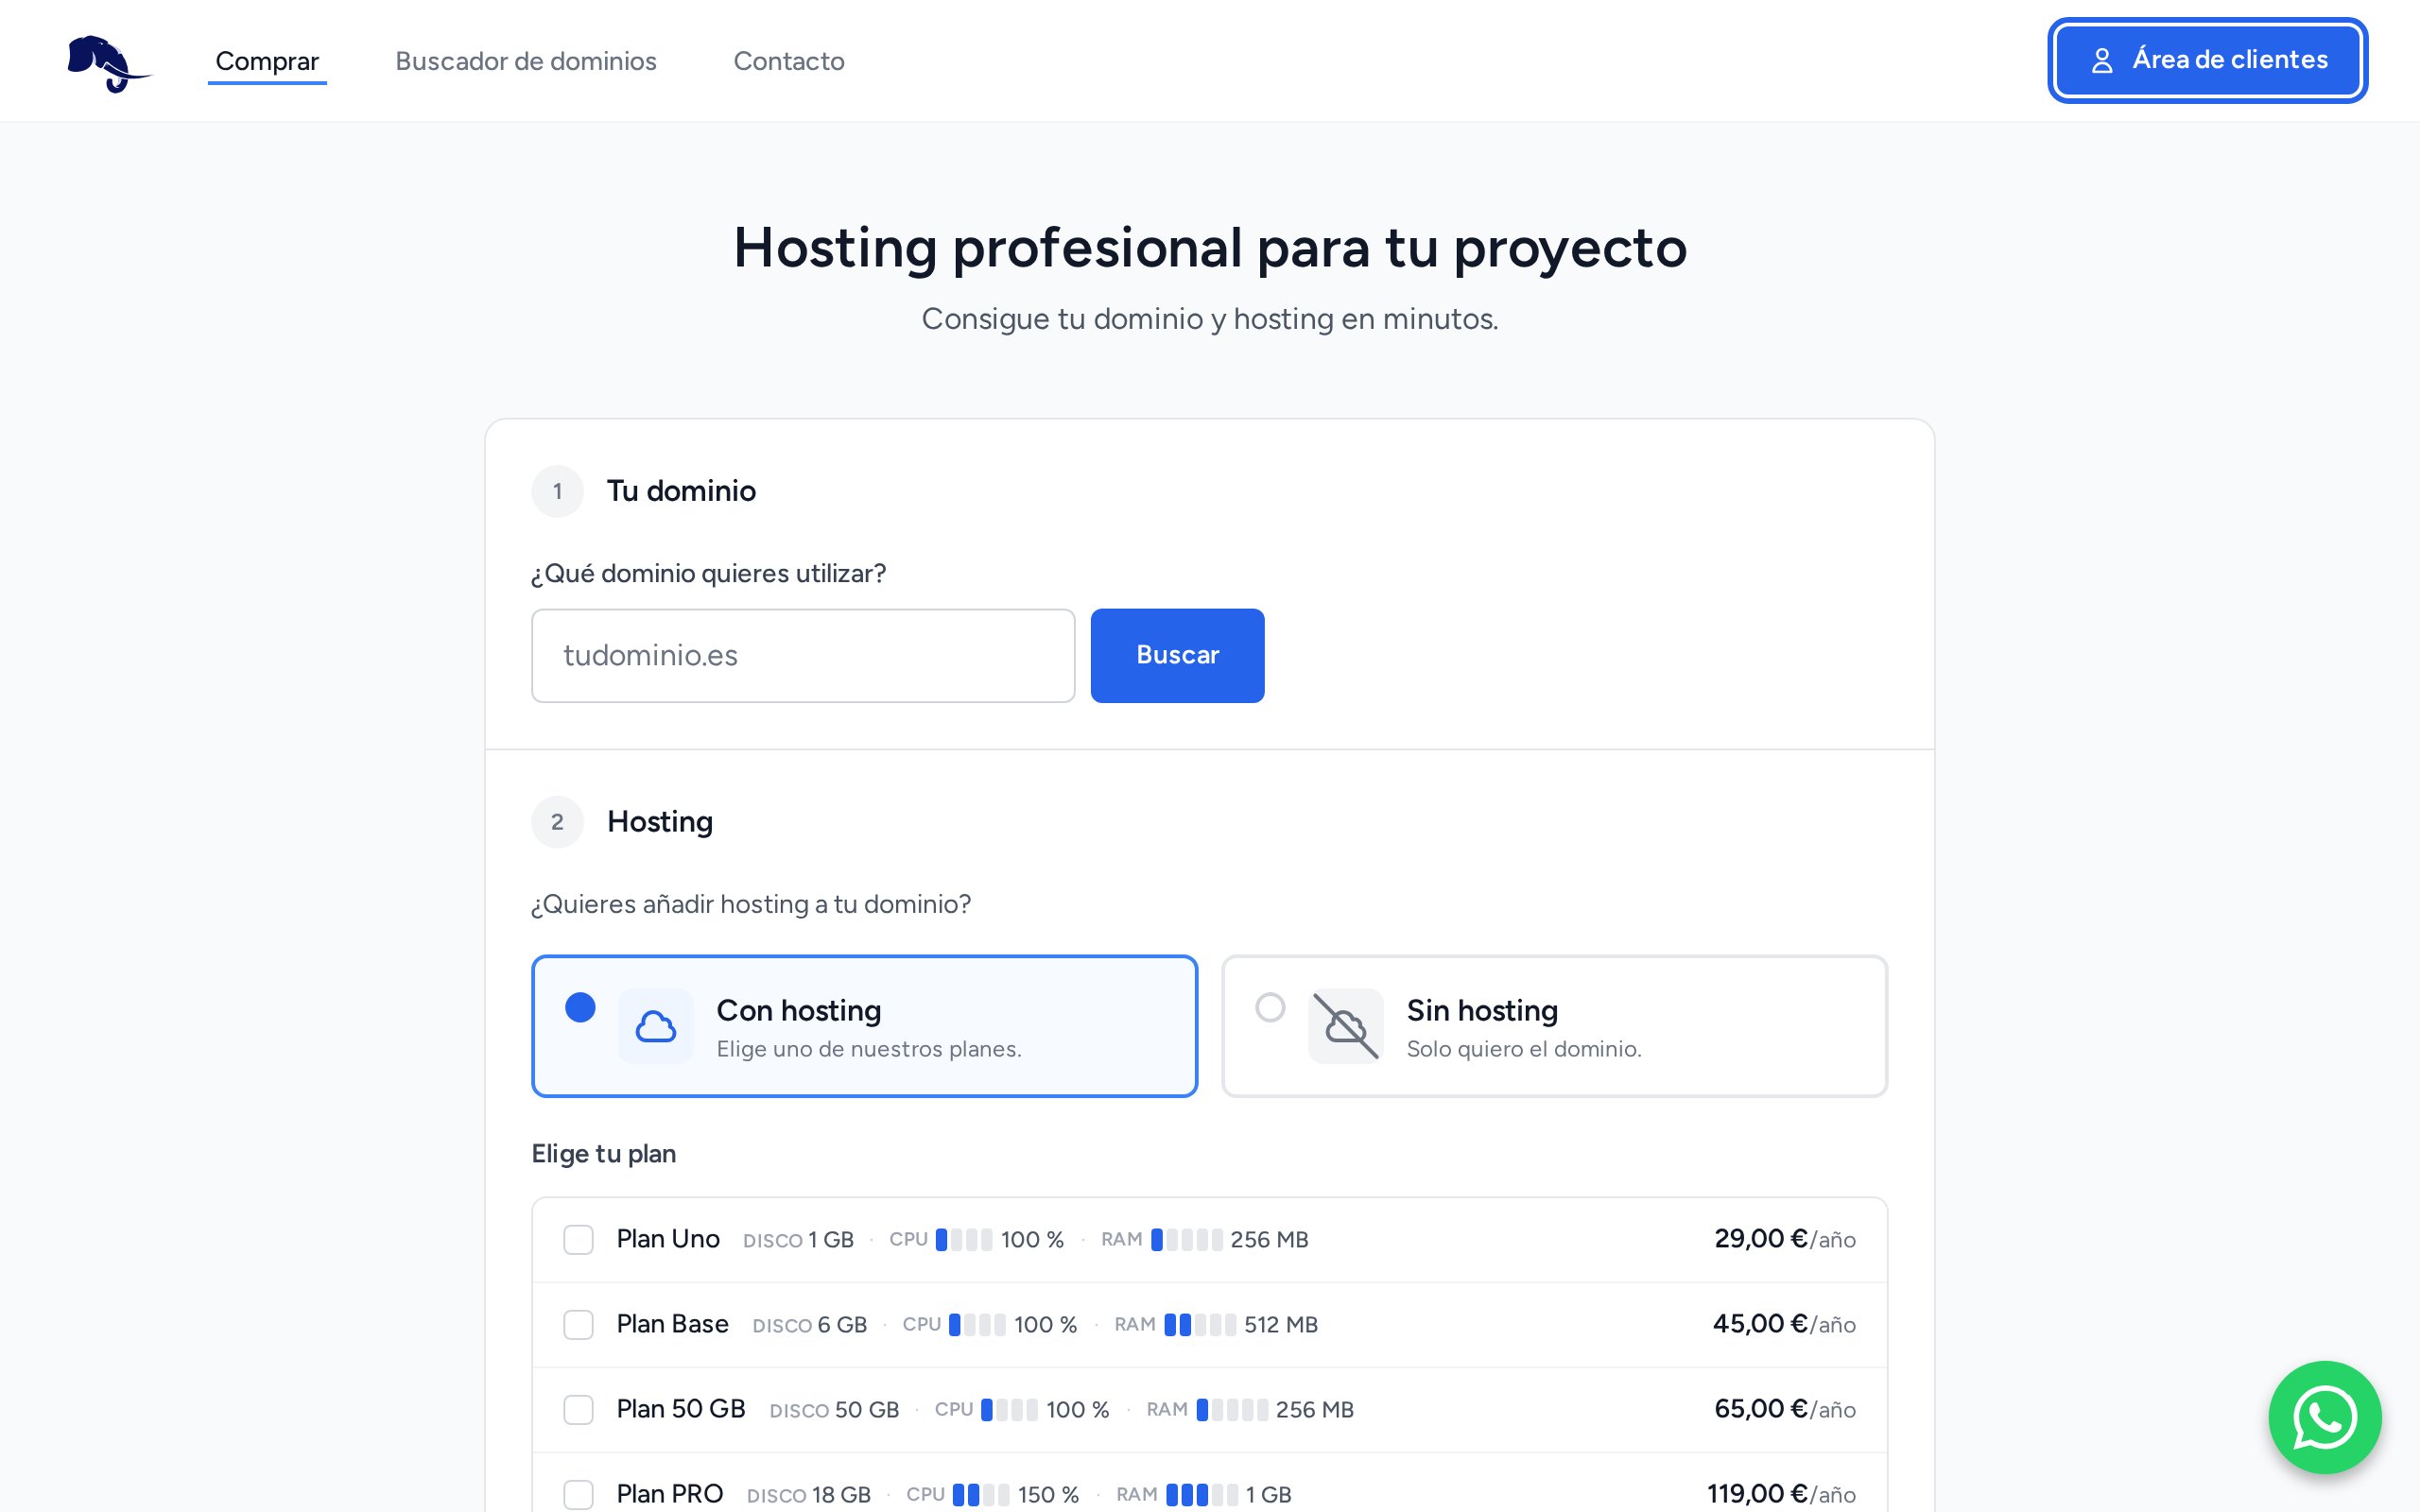Click Elige tu plan label
Image resolution: width=2420 pixels, height=1512 pixels.
[x=604, y=1154]
